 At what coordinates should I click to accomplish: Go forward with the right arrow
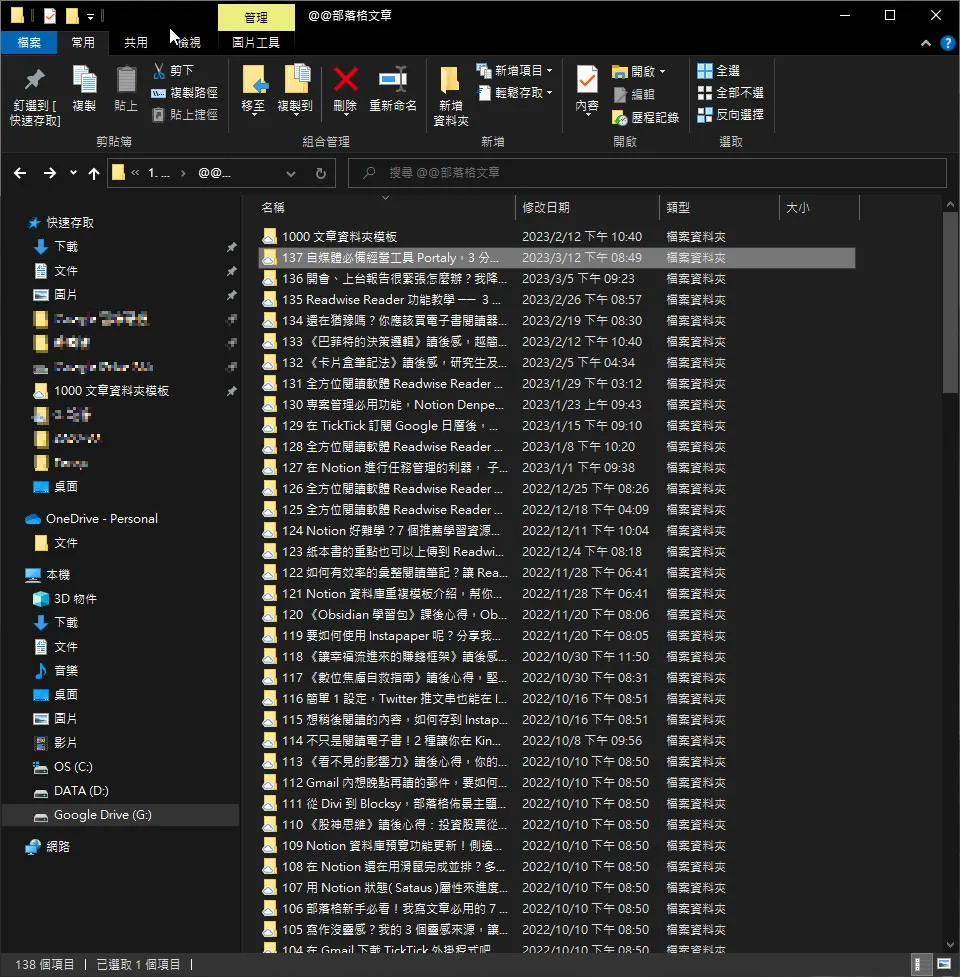pyautogui.click(x=50, y=173)
